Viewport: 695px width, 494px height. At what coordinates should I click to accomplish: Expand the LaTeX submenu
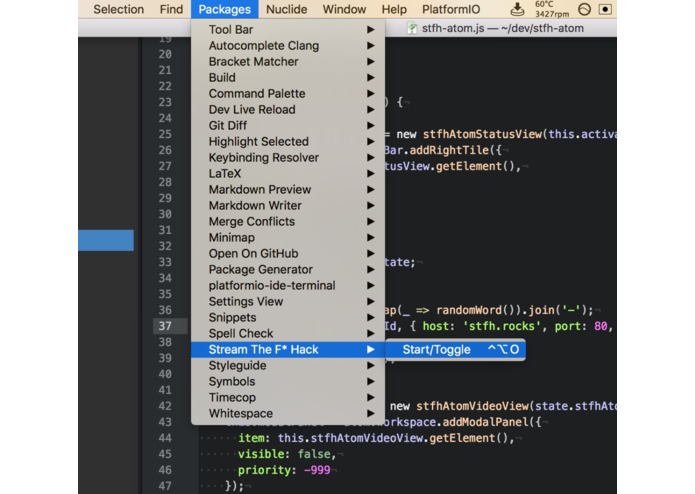(288, 173)
